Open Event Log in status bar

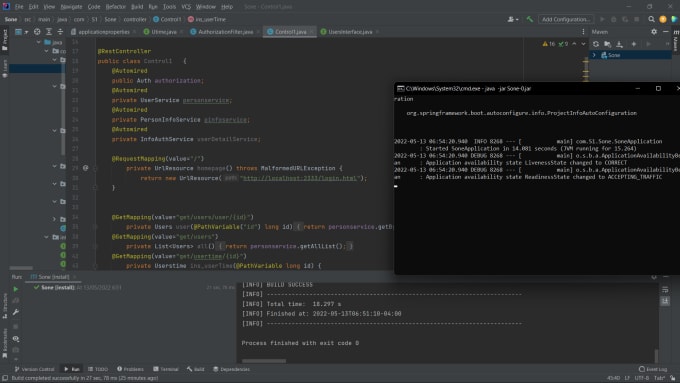pyautogui.click(x=653, y=369)
